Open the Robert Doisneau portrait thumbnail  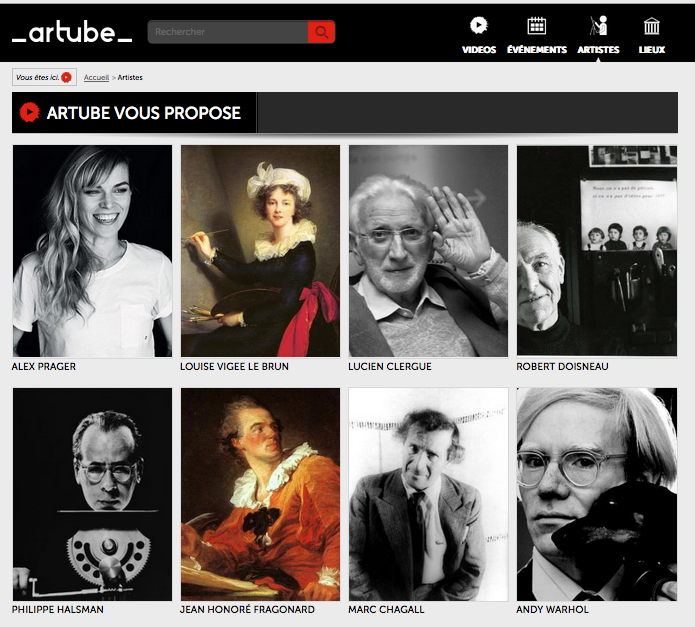(597, 251)
